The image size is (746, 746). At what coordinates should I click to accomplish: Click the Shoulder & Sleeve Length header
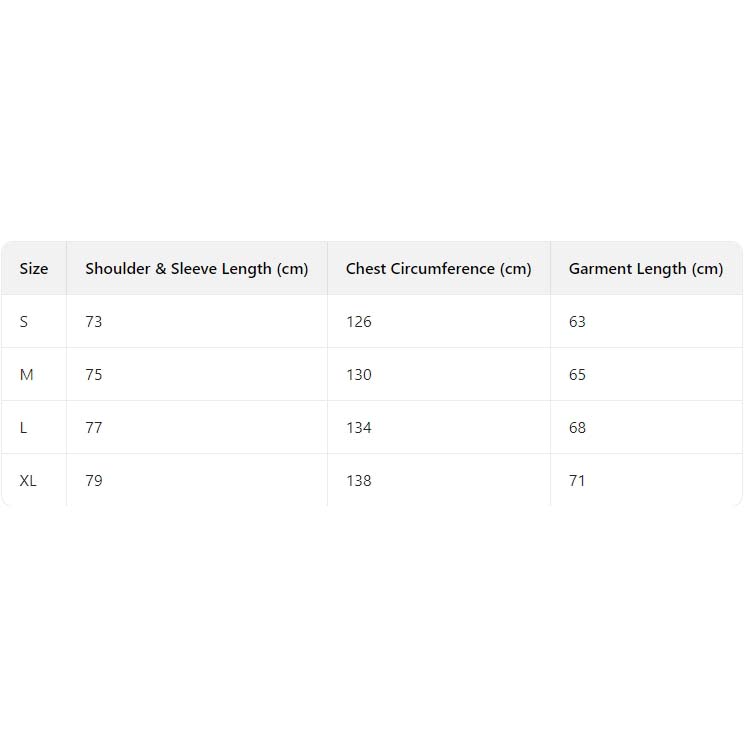[x=197, y=269]
